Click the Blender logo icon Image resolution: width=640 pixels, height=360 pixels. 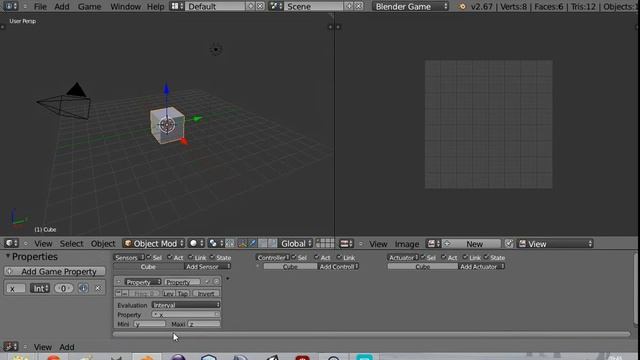(x=462, y=7)
